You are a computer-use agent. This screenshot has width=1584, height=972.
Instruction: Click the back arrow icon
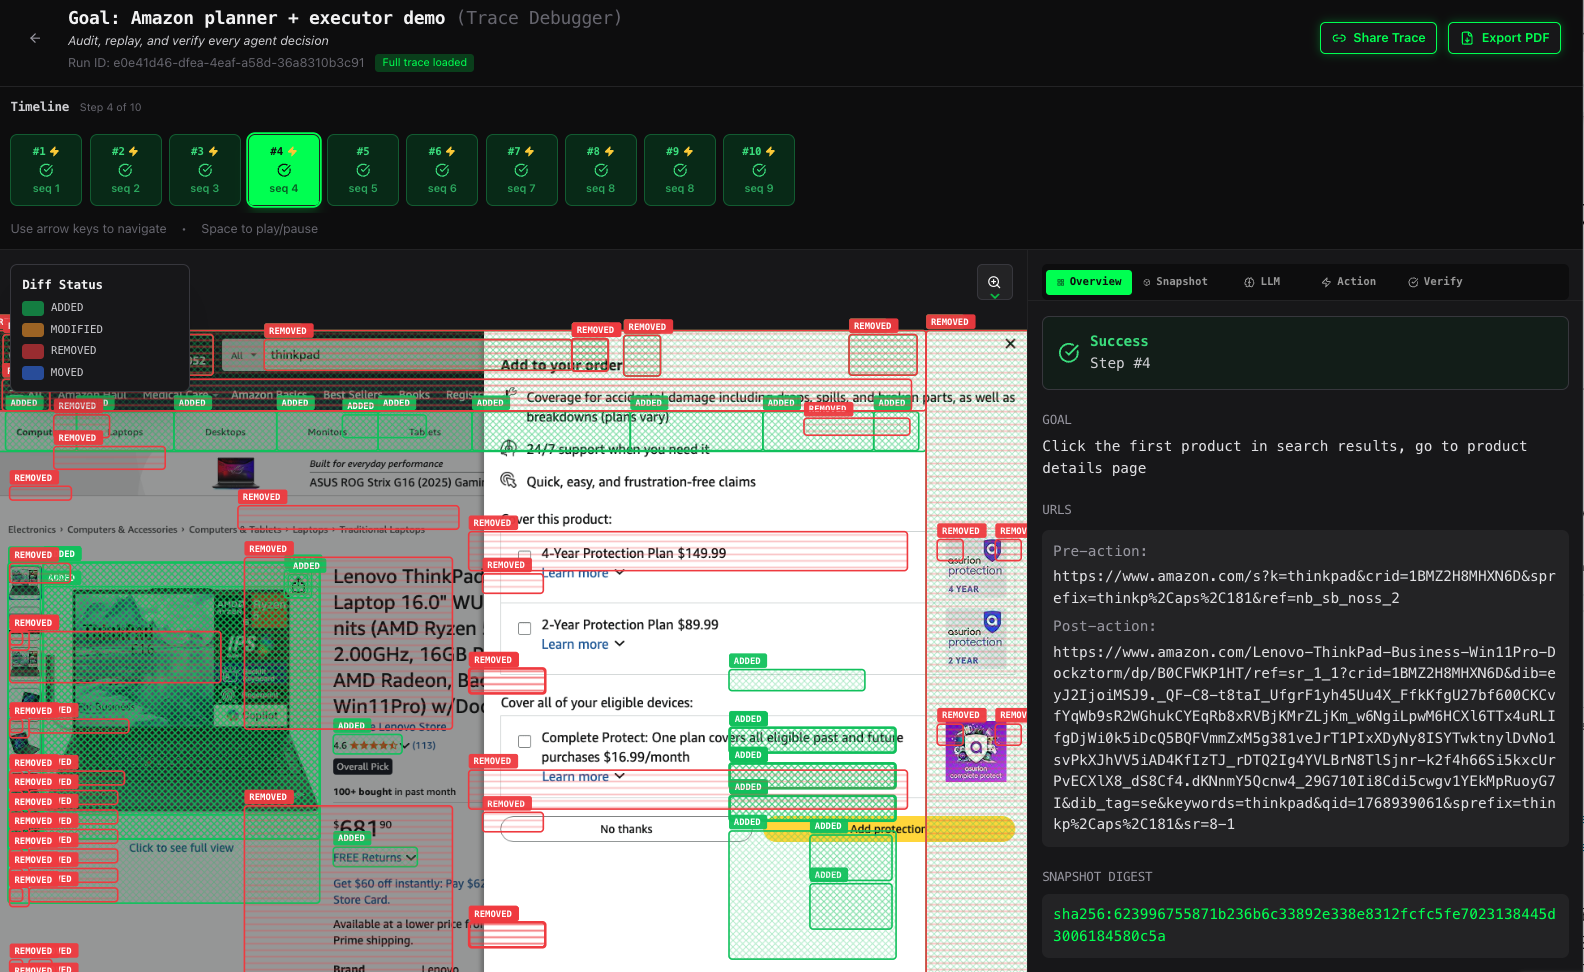35,38
